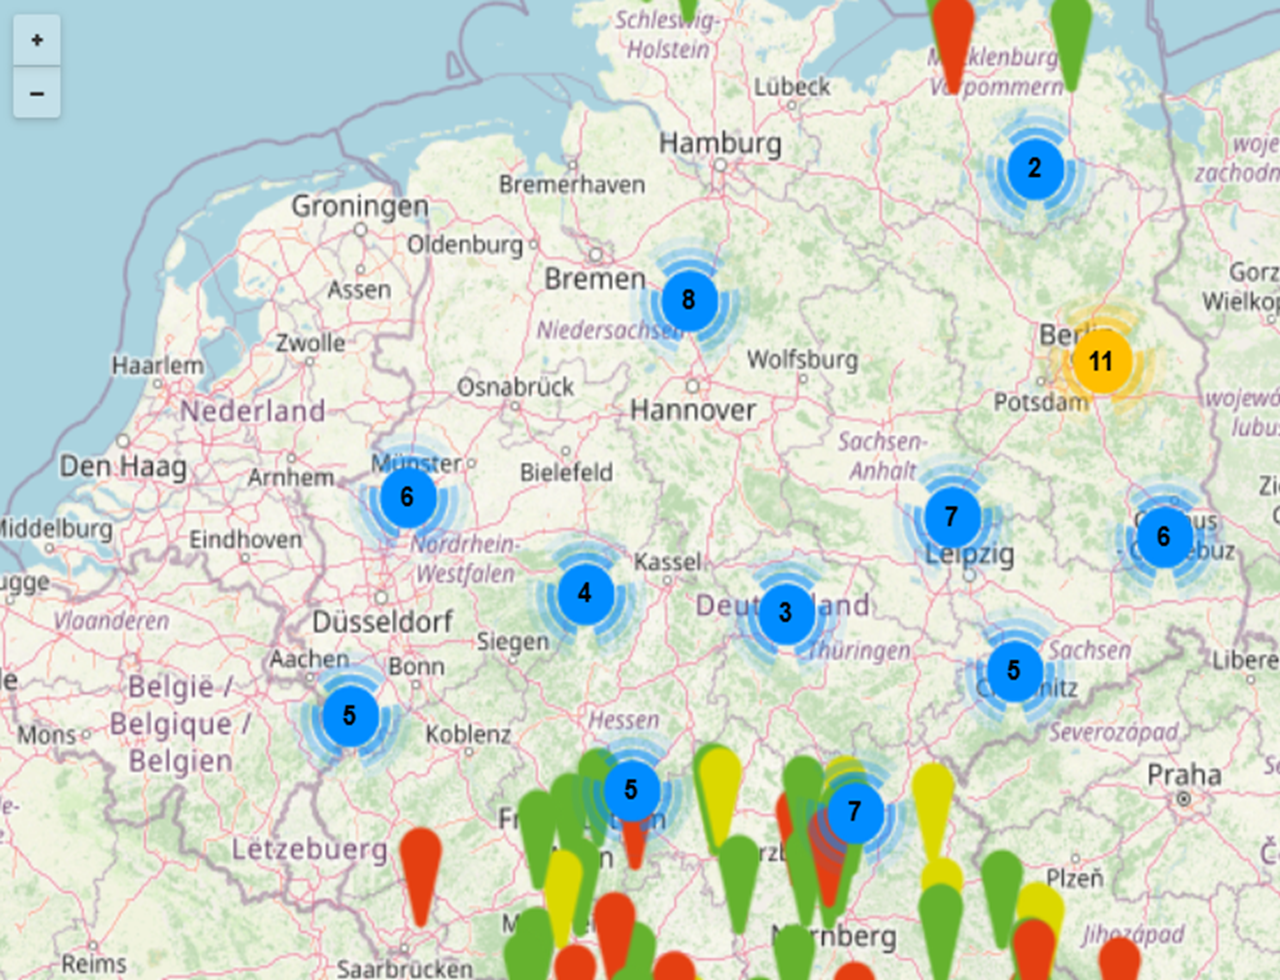Click cluster 2 in Mecklenburg-Vorpommern
Image resolution: width=1280 pixels, height=980 pixels.
point(1034,168)
